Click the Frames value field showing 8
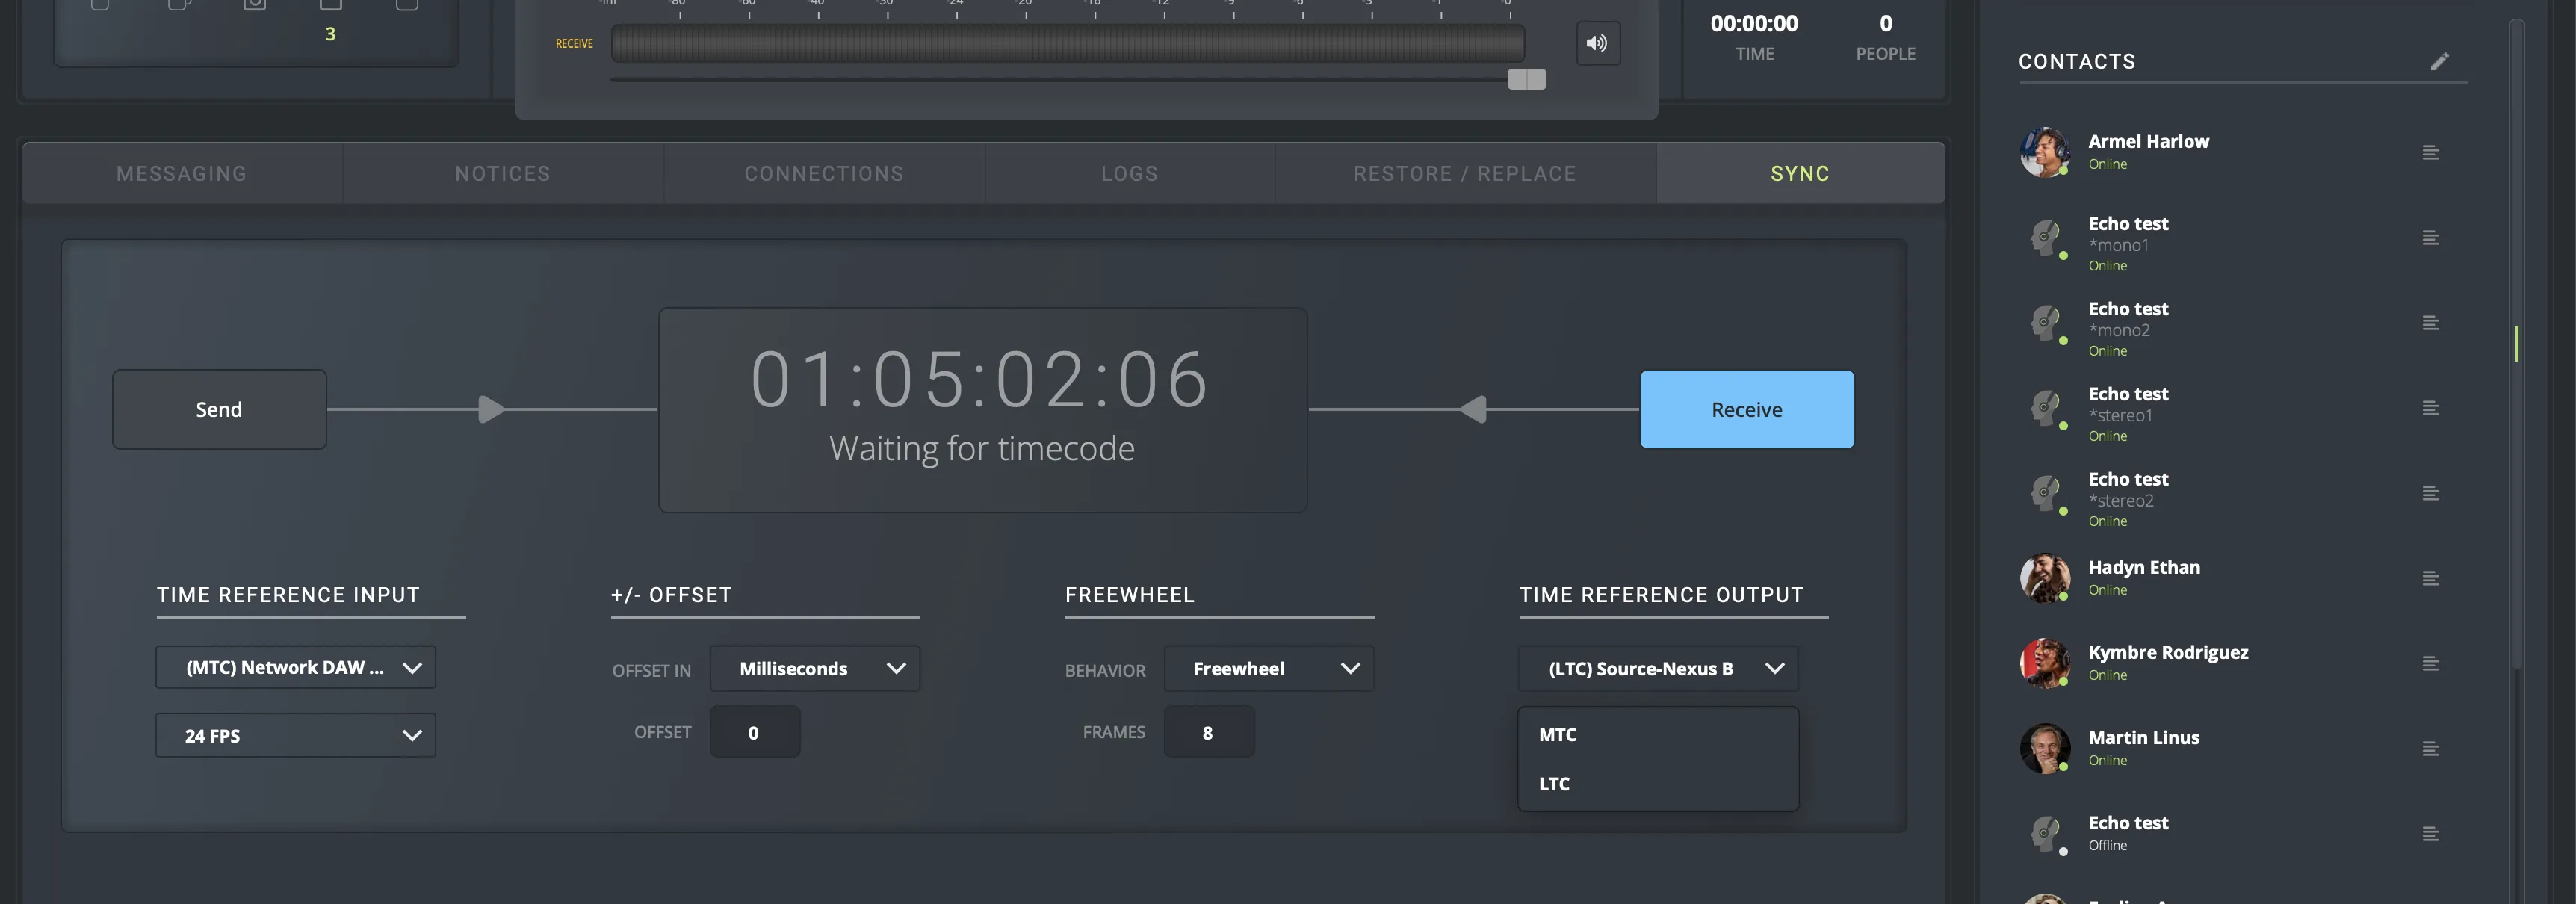 [x=1209, y=732]
